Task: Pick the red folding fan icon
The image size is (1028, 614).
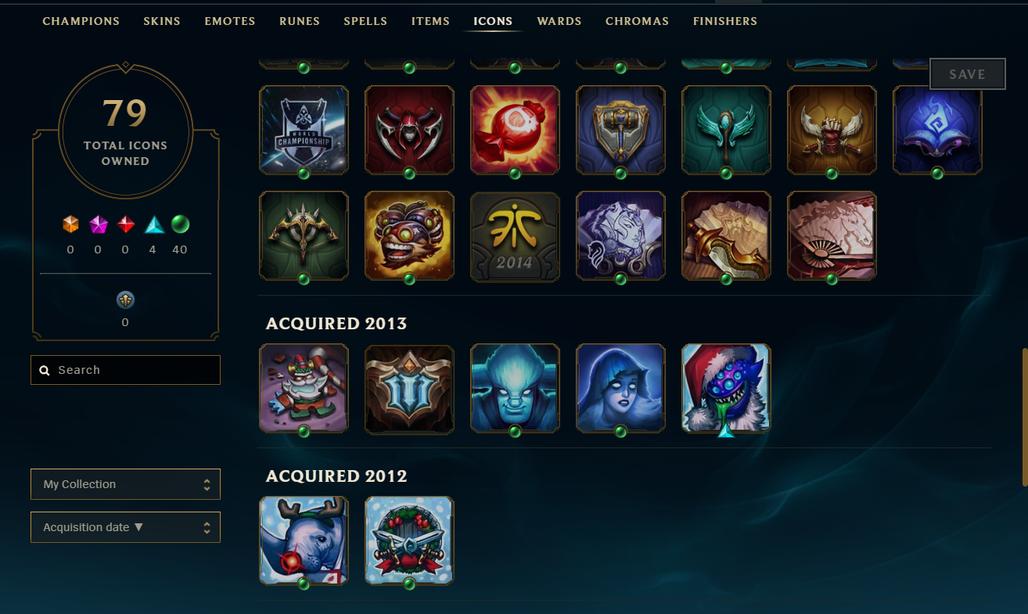Action: [x=831, y=236]
